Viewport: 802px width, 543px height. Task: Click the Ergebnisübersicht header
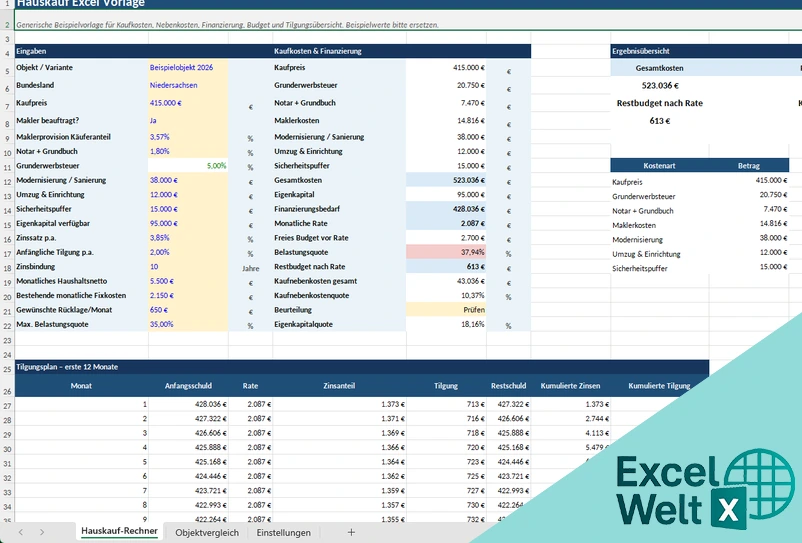coord(641,51)
